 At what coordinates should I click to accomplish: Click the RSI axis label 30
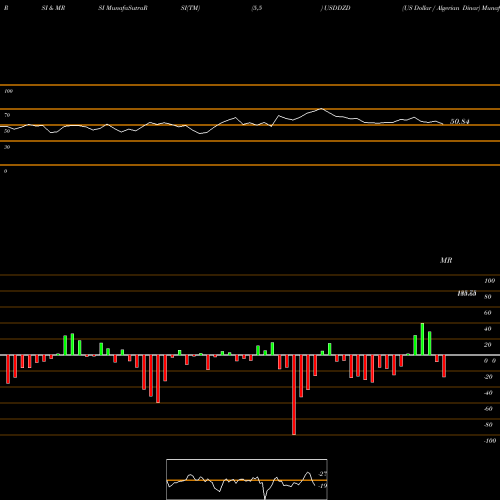pos(7,147)
